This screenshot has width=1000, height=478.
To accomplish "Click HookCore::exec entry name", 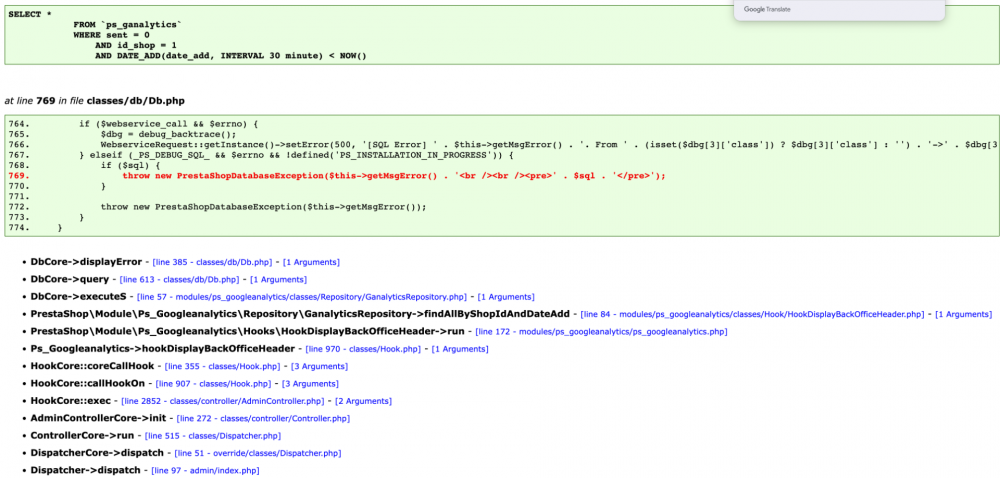I will click(x=71, y=402).
